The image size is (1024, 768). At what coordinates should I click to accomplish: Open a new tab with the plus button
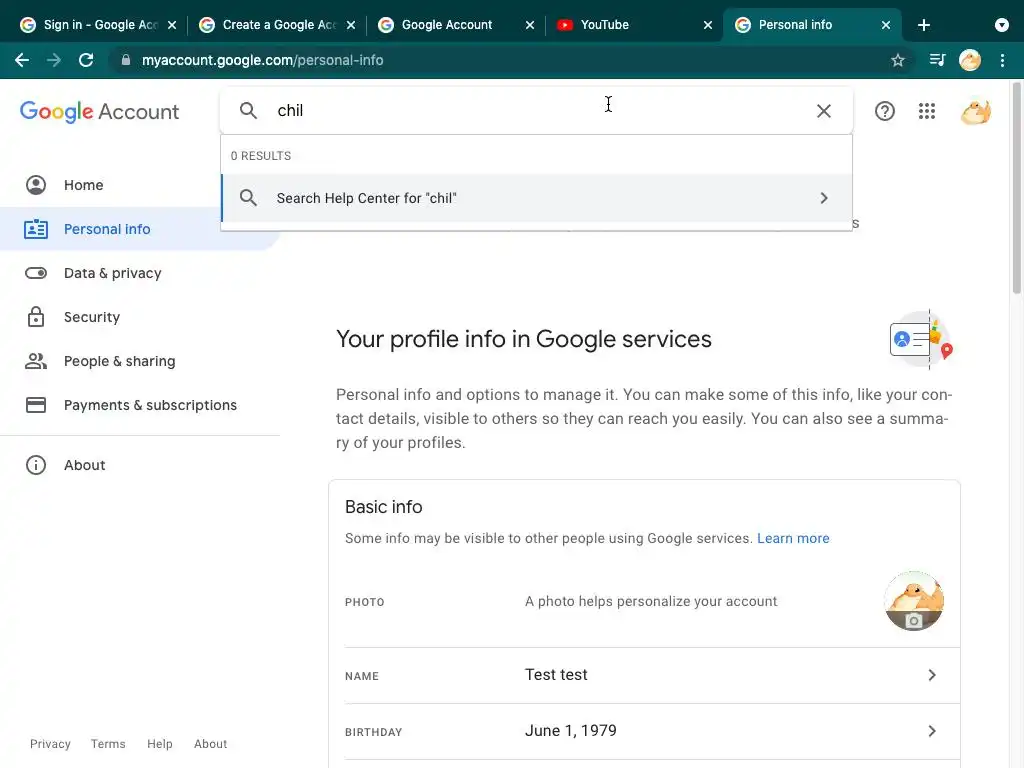click(924, 25)
